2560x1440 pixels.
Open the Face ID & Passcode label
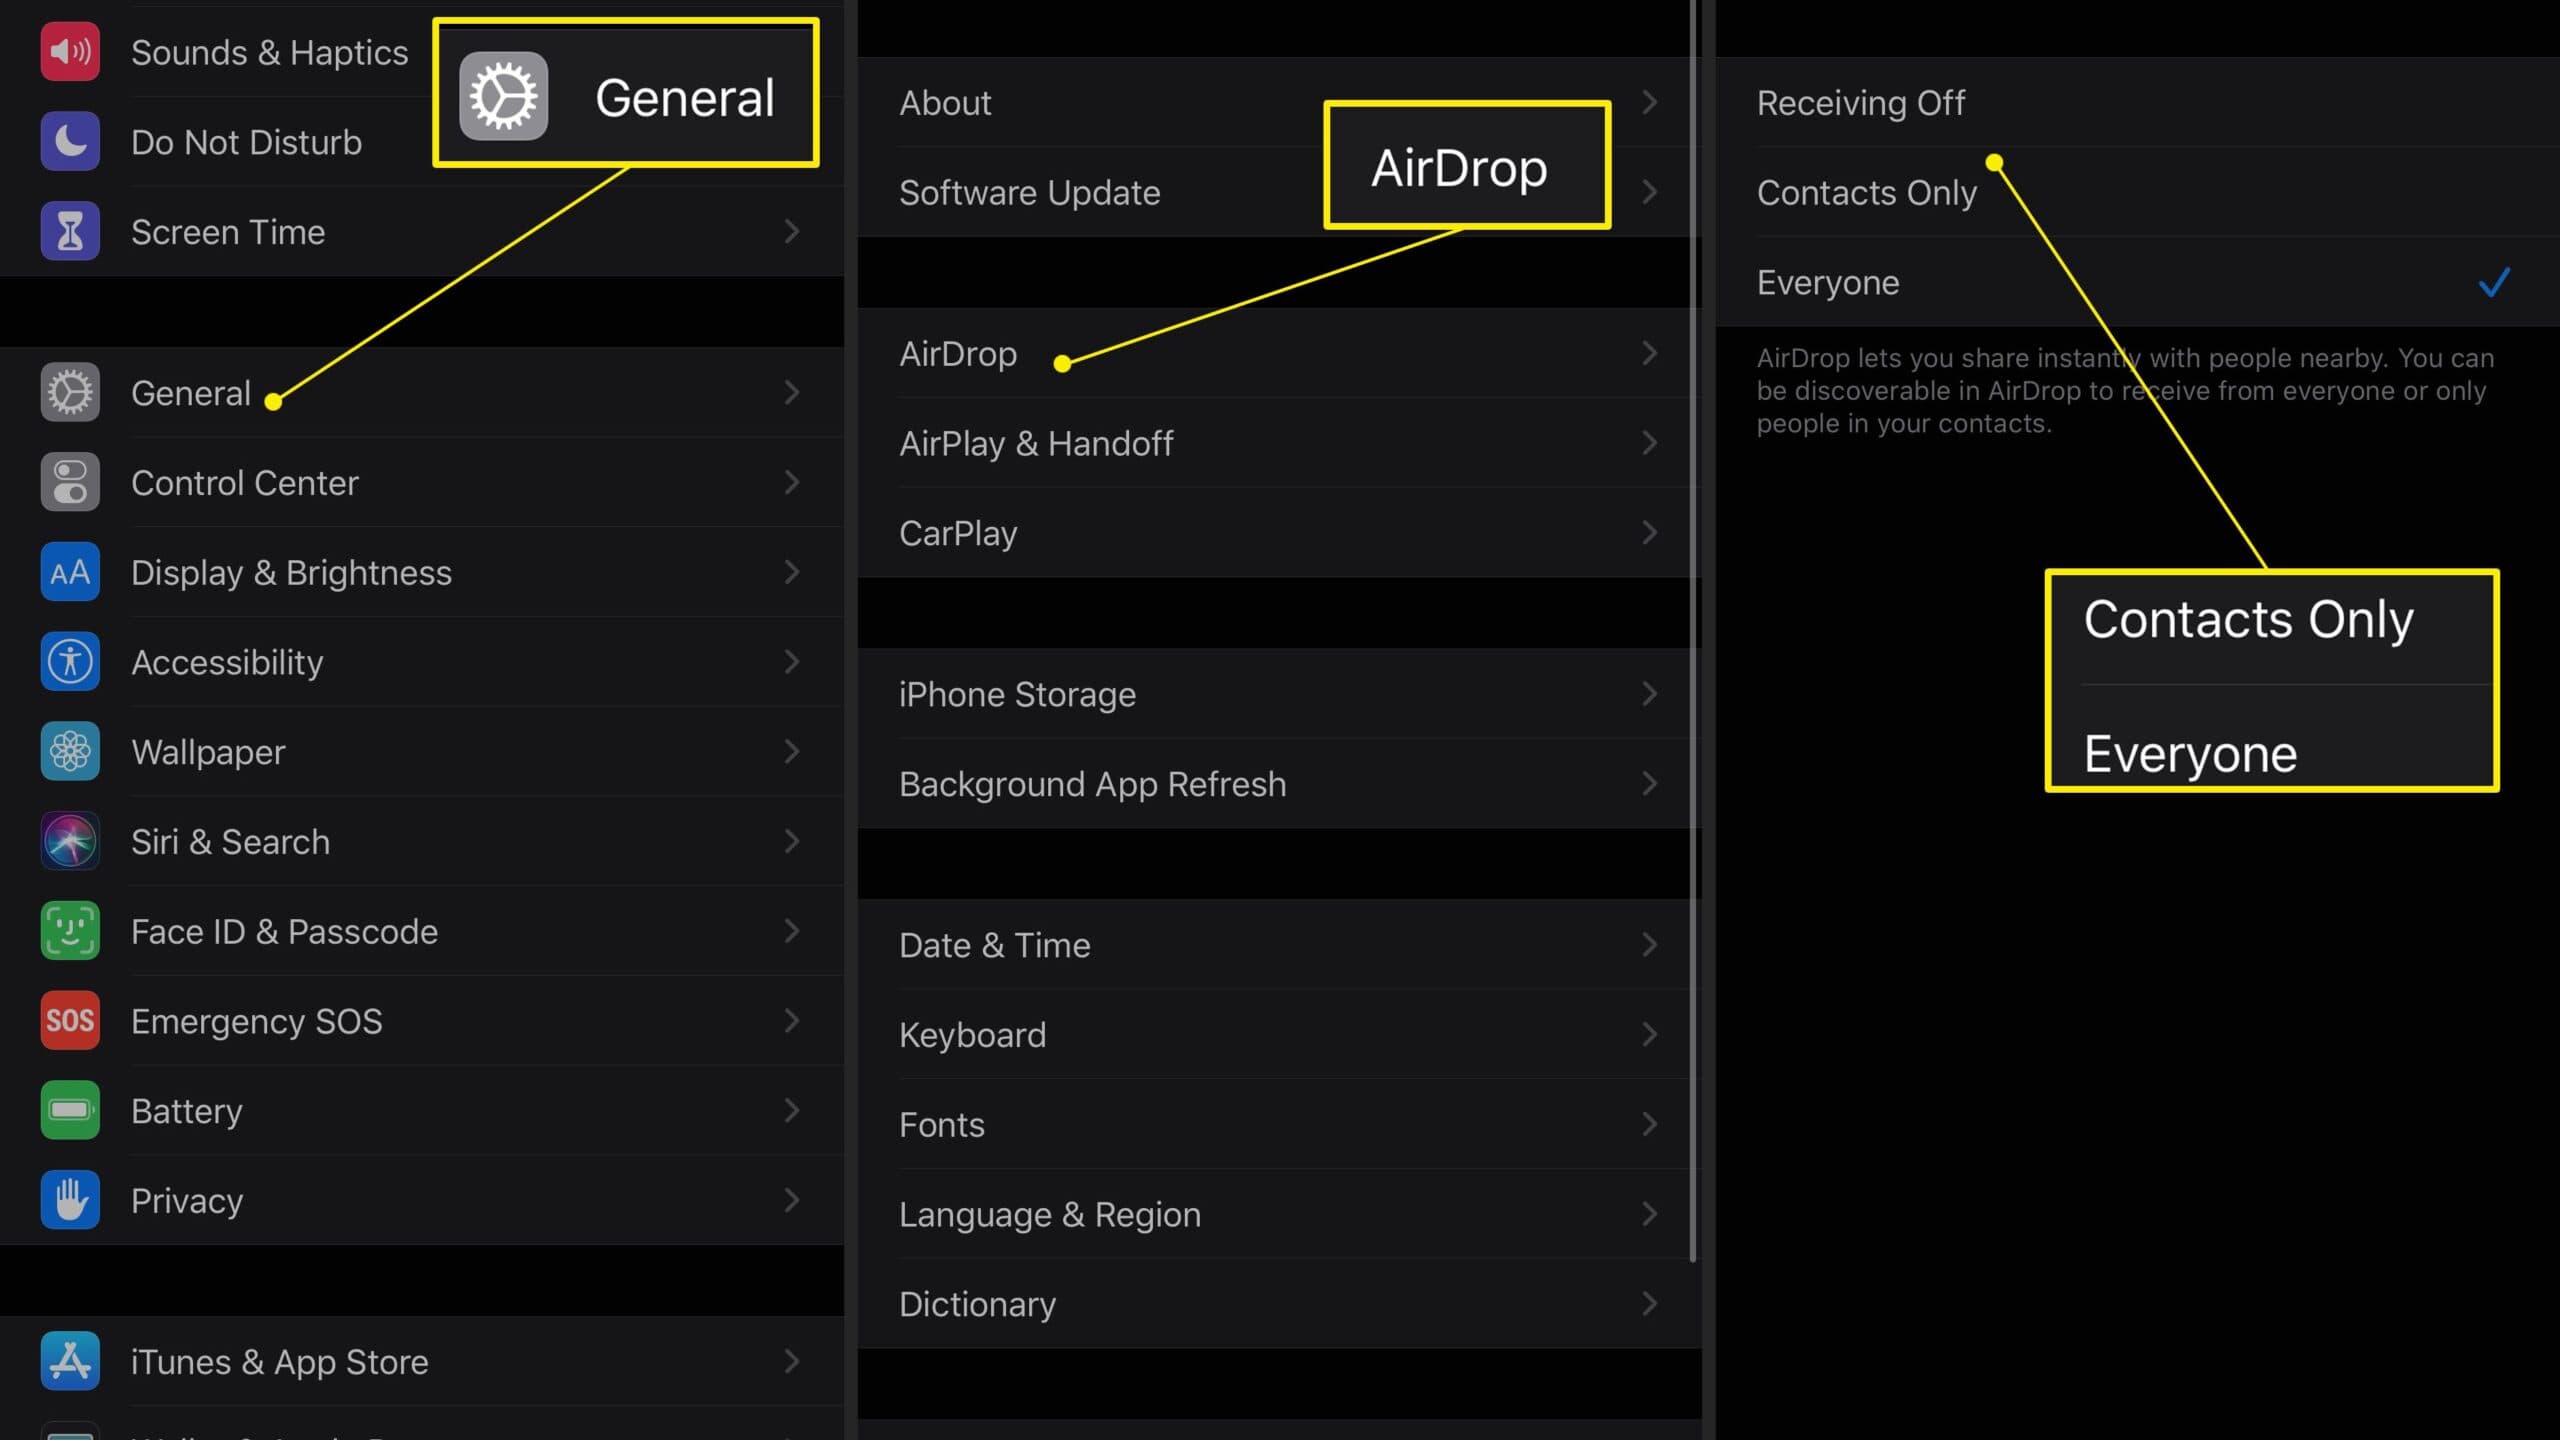[284, 932]
